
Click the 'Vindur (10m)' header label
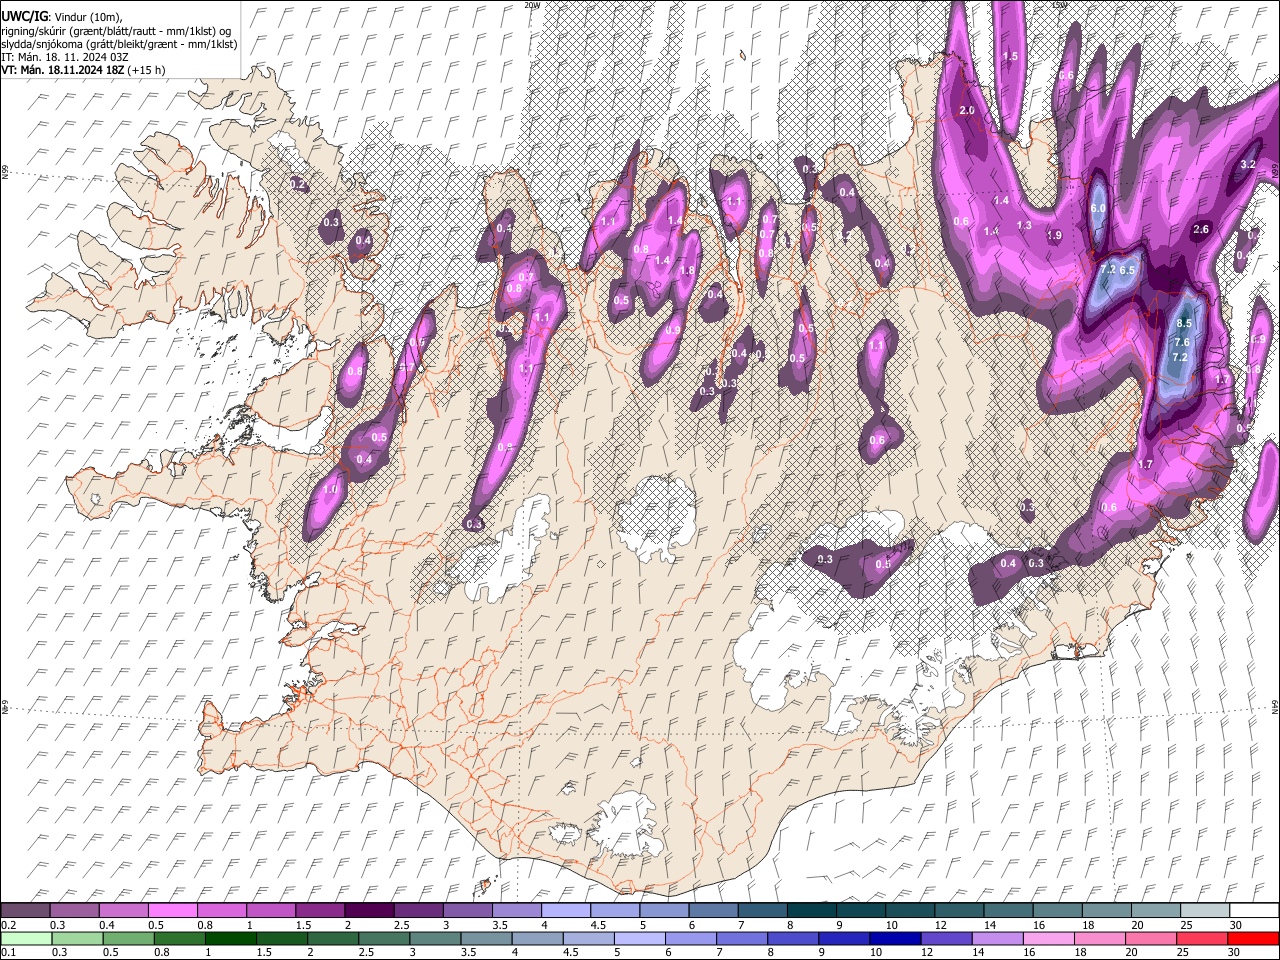[x=88, y=17]
